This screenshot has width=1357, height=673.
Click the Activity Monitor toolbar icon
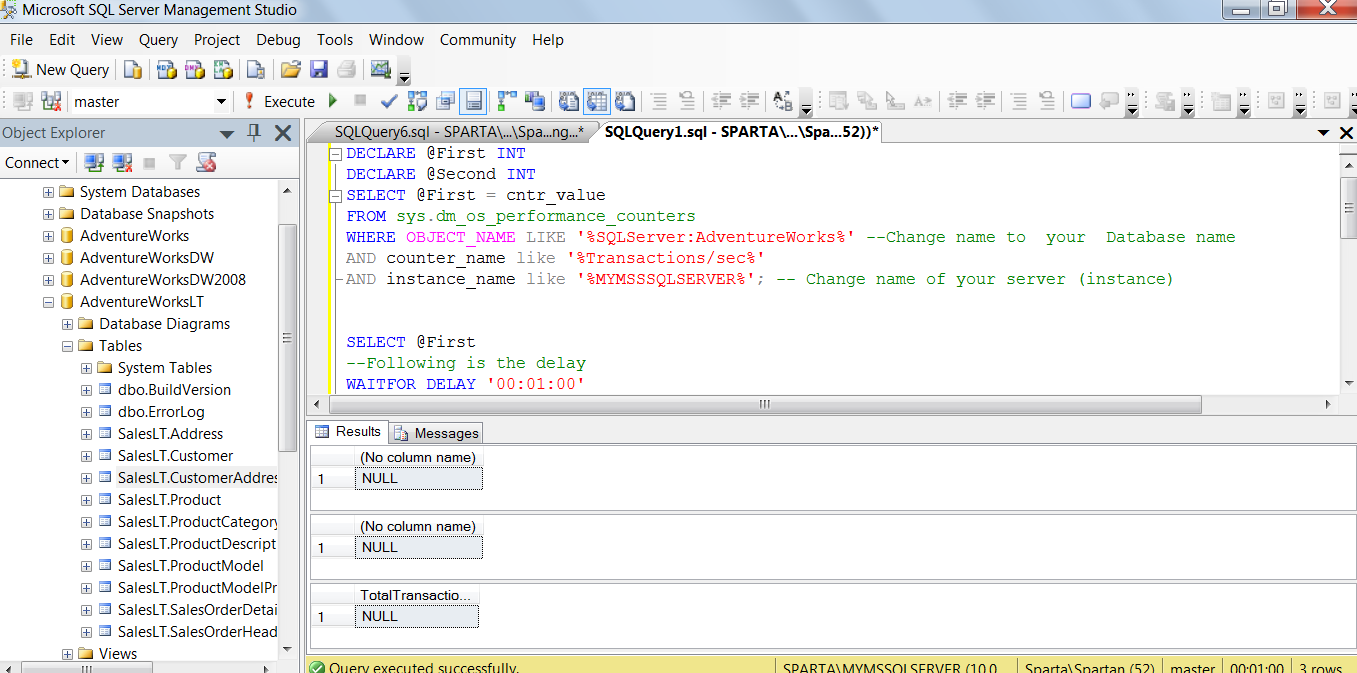coord(380,69)
